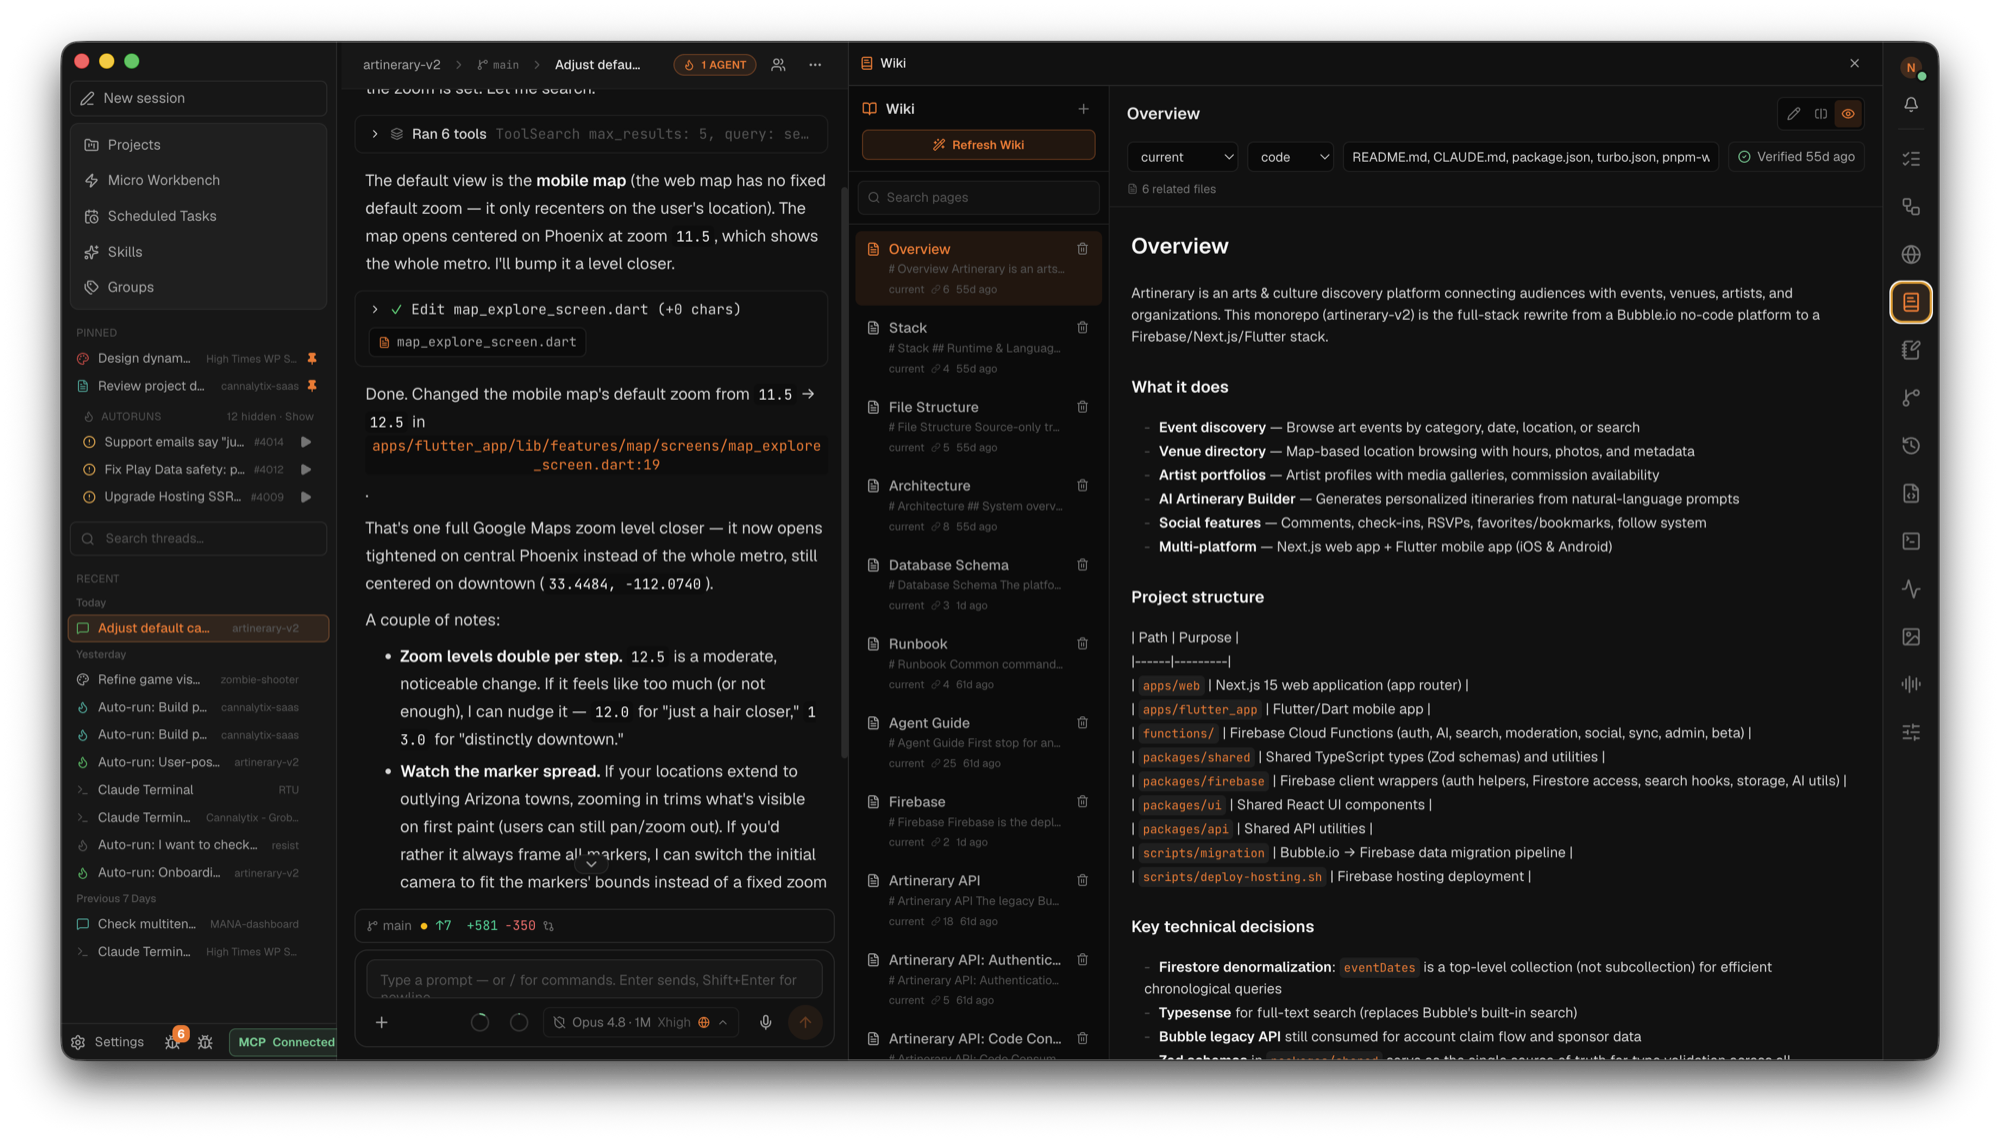Select the Architecture wiki page

point(978,505)
